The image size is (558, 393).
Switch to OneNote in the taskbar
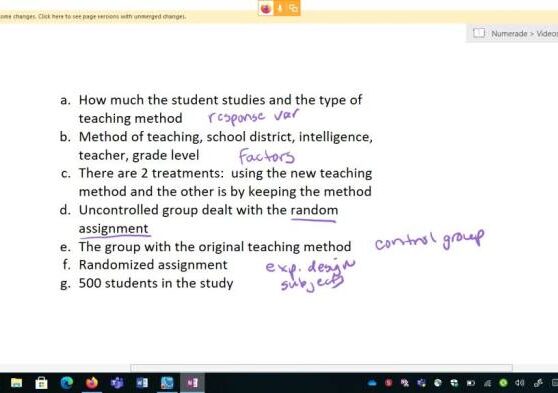pyautogui.click(x=192, y=383)
